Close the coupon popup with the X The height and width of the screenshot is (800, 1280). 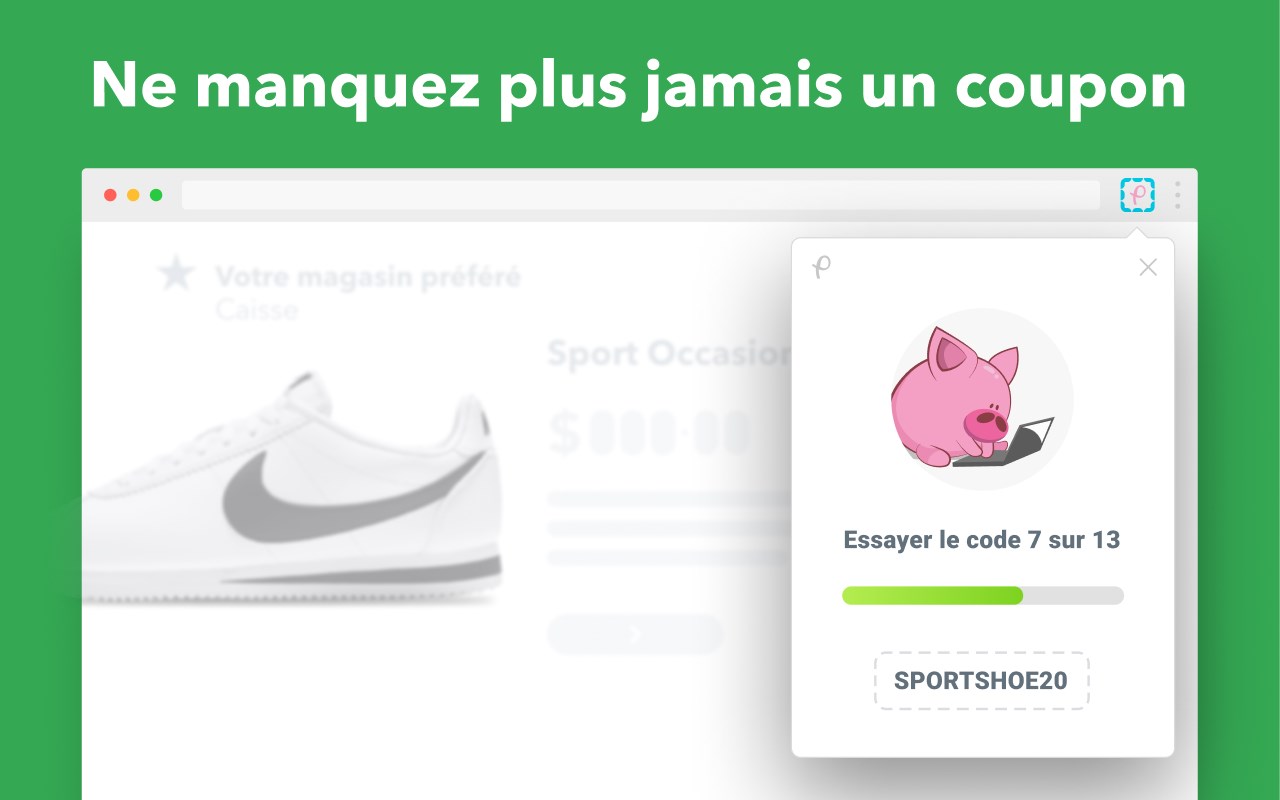click(x=1148, y=267)
